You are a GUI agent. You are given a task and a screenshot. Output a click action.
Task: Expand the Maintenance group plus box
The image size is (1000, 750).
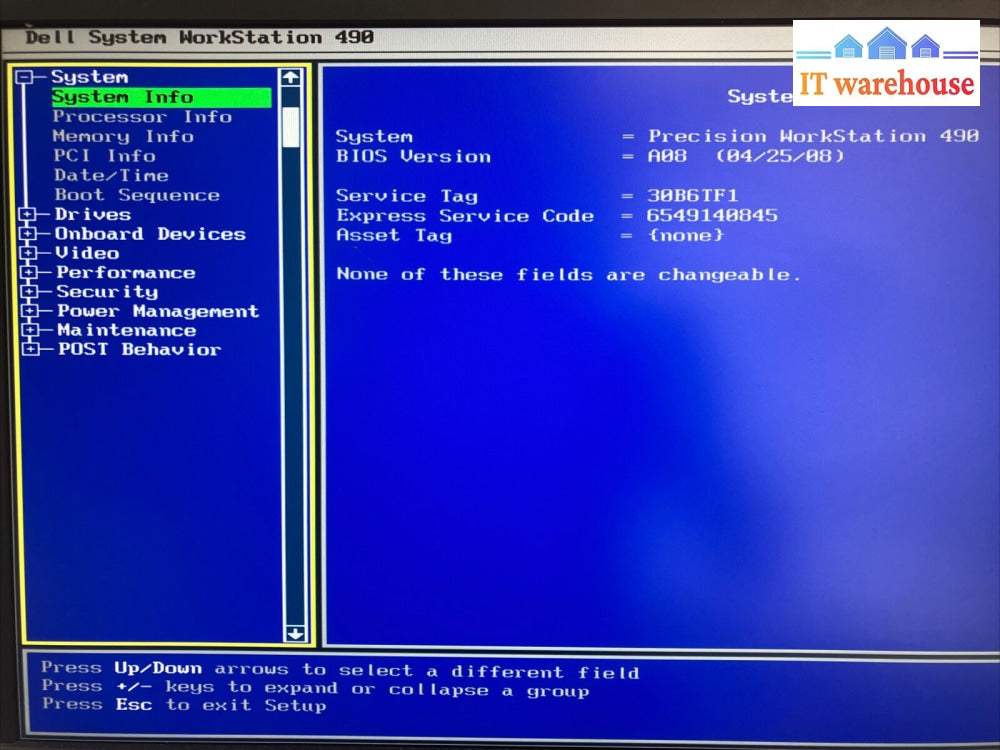point(31,331)
